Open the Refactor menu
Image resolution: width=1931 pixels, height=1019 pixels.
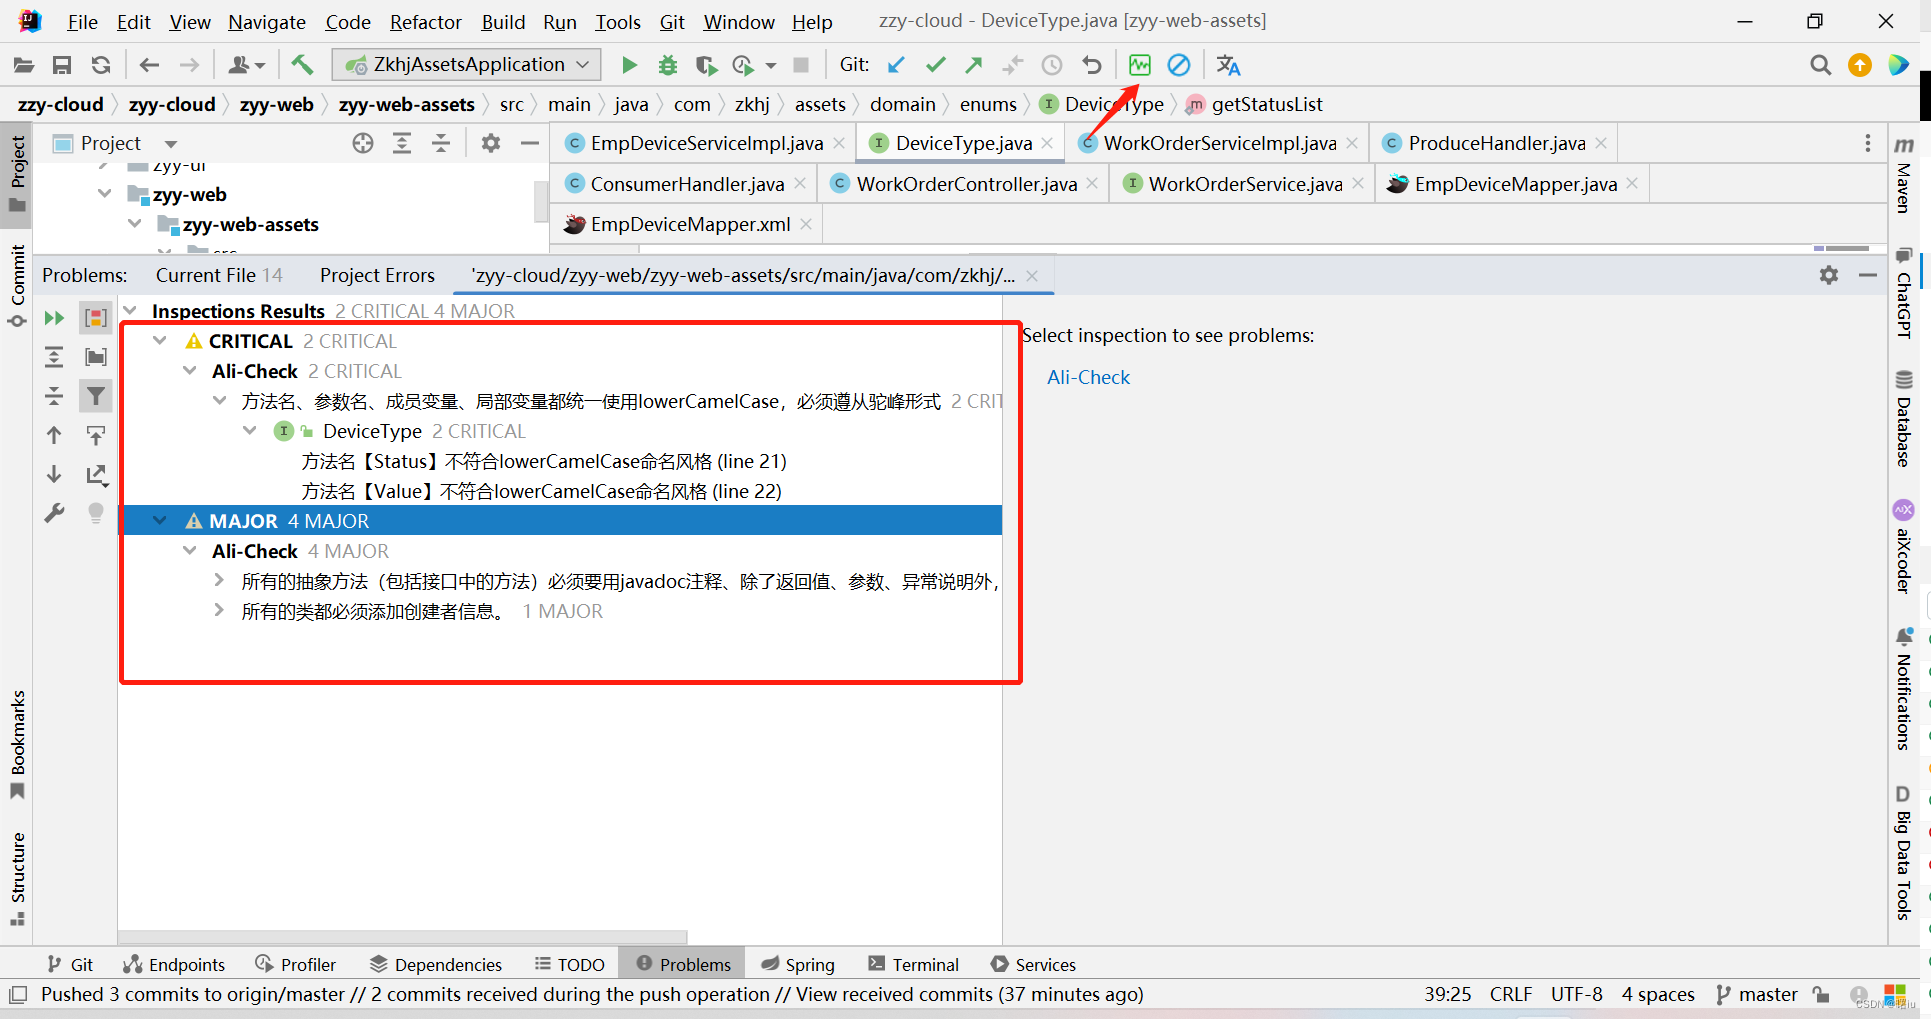click(425, 21)
